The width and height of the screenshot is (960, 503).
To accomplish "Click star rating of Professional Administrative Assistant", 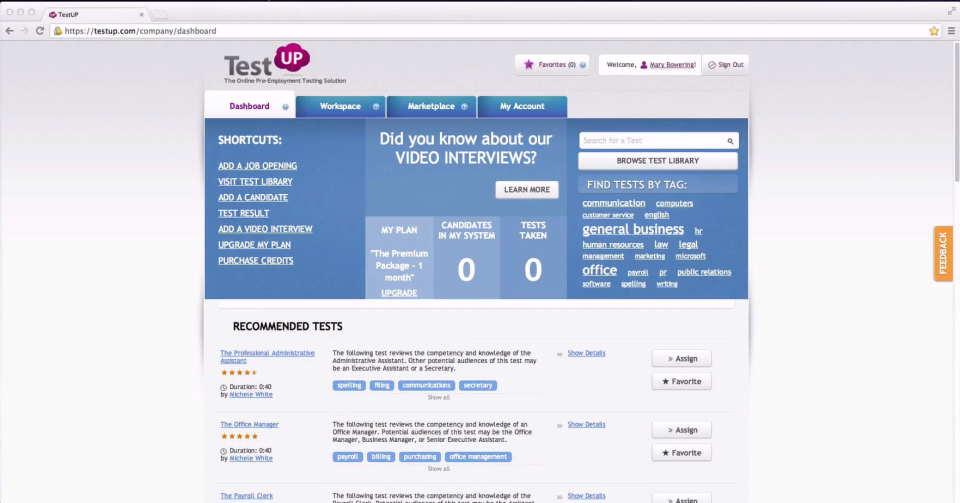I will pyautogui.click(x=239, y=373).
